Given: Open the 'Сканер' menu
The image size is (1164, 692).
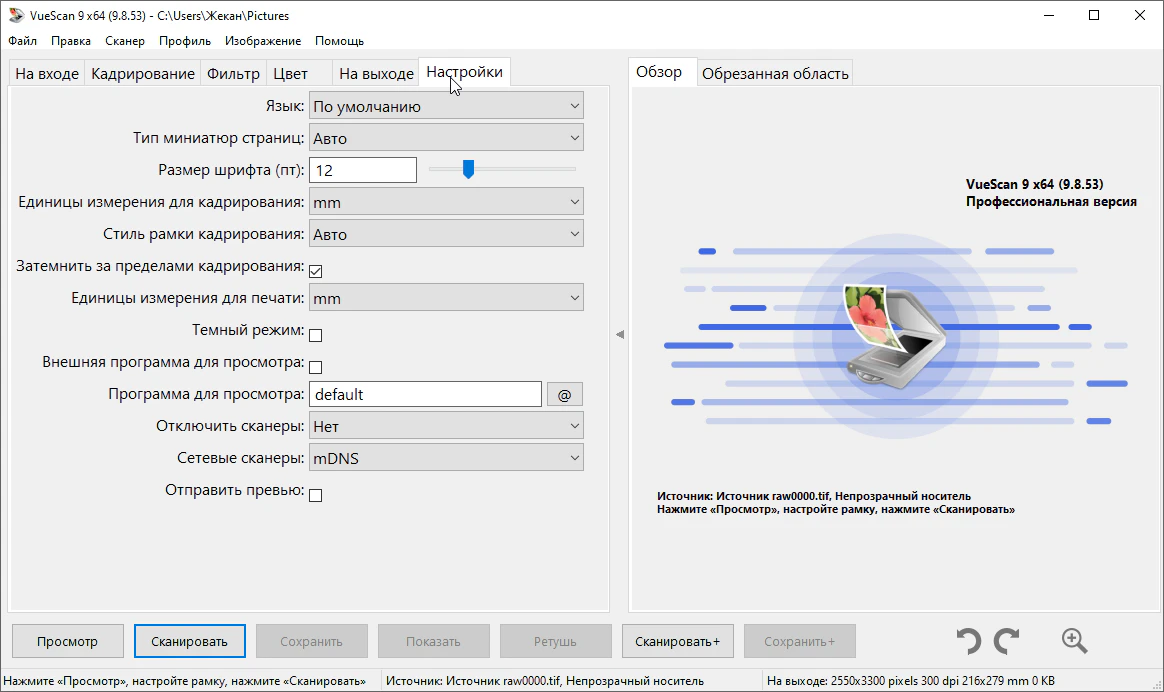Looking at the screenshot, I should [125, 41].
